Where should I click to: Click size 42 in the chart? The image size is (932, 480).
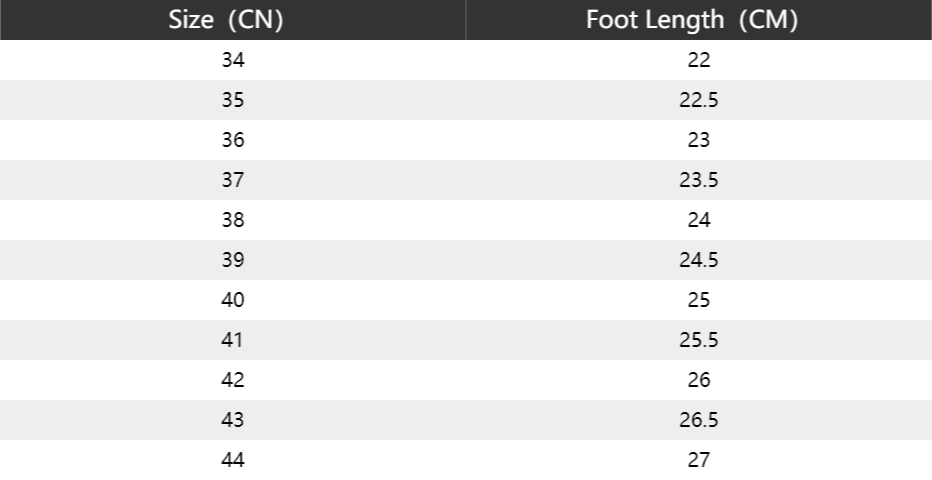(233, 380)
